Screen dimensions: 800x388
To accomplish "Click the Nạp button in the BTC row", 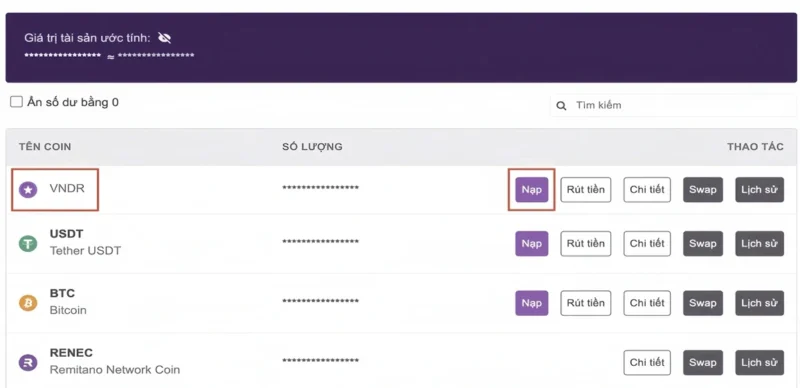I will (x=532, y=303).
